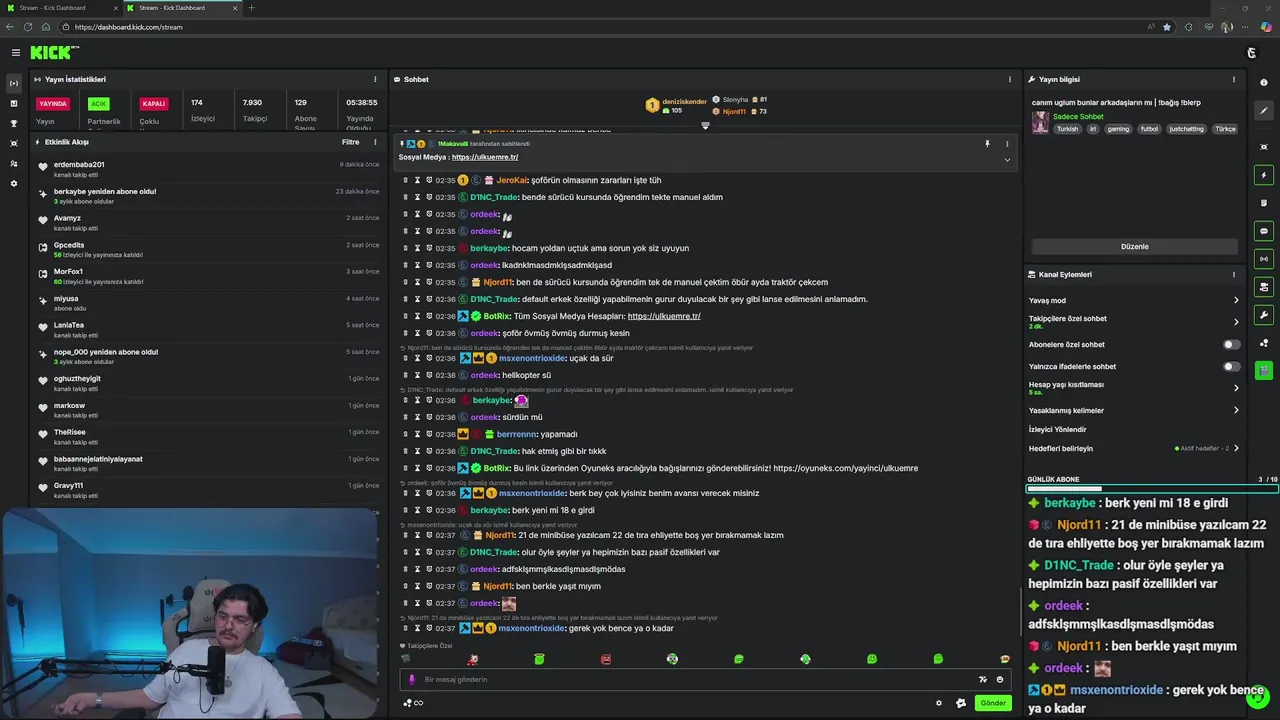Open the moderation camera icon in left sidebar

click(x=14, y=143)
